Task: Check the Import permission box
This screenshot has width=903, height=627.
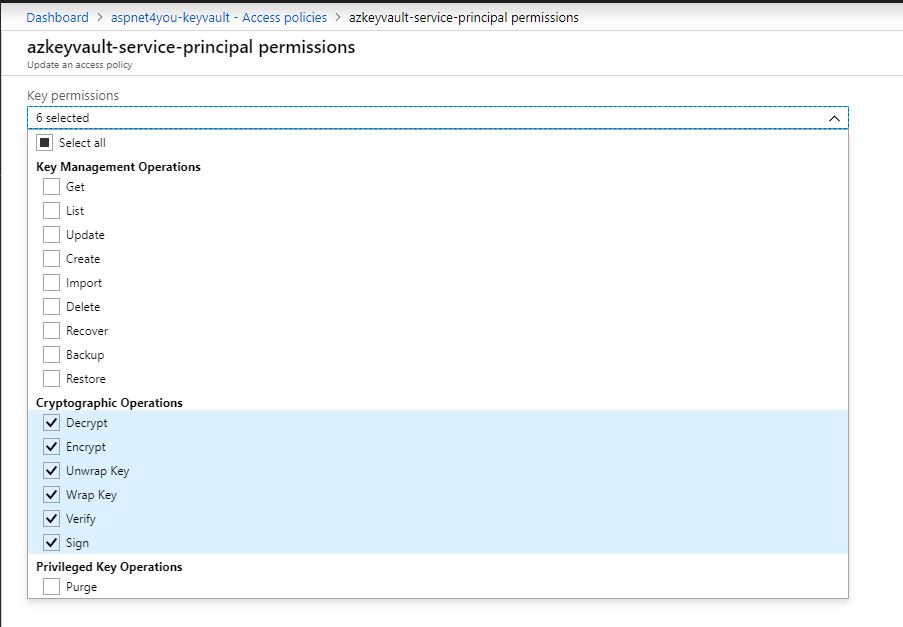Action: [52, 283]
